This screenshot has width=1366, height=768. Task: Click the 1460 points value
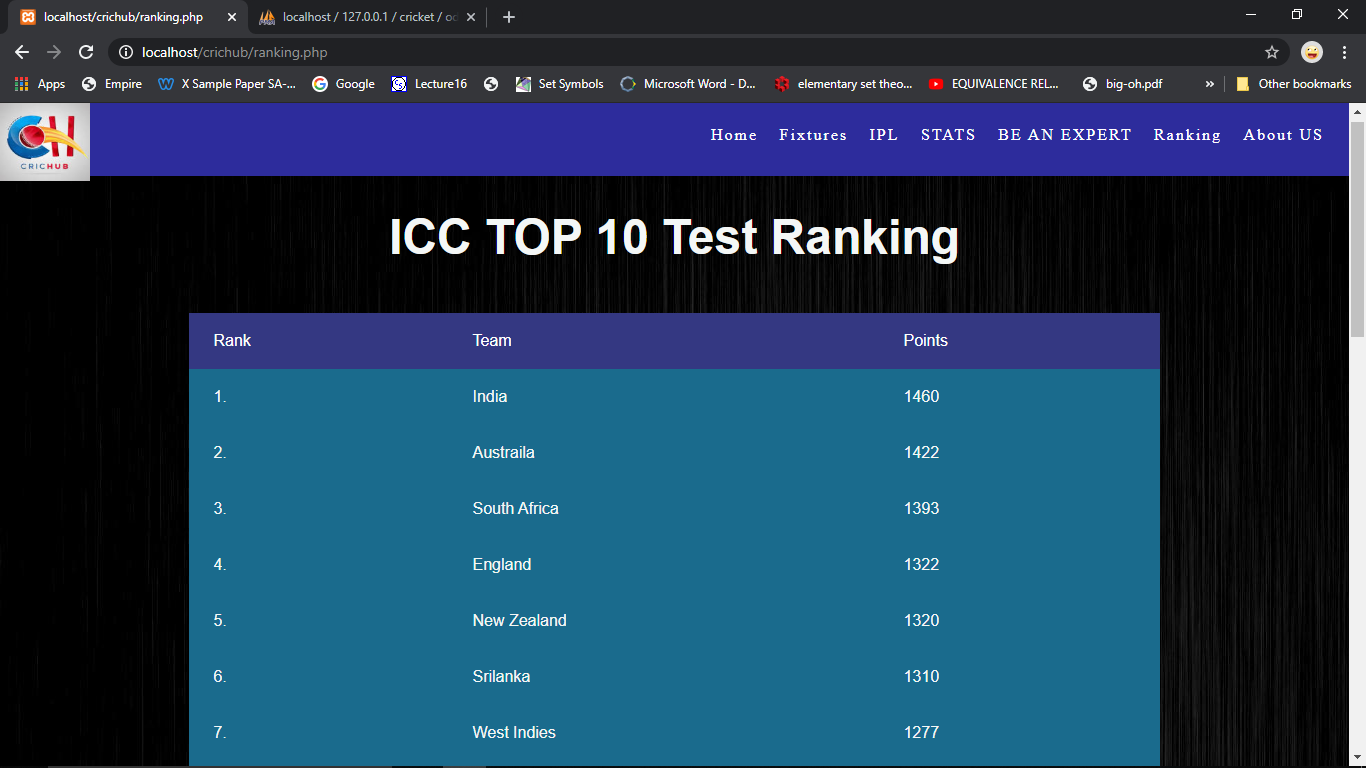click(x=922, y=397)
